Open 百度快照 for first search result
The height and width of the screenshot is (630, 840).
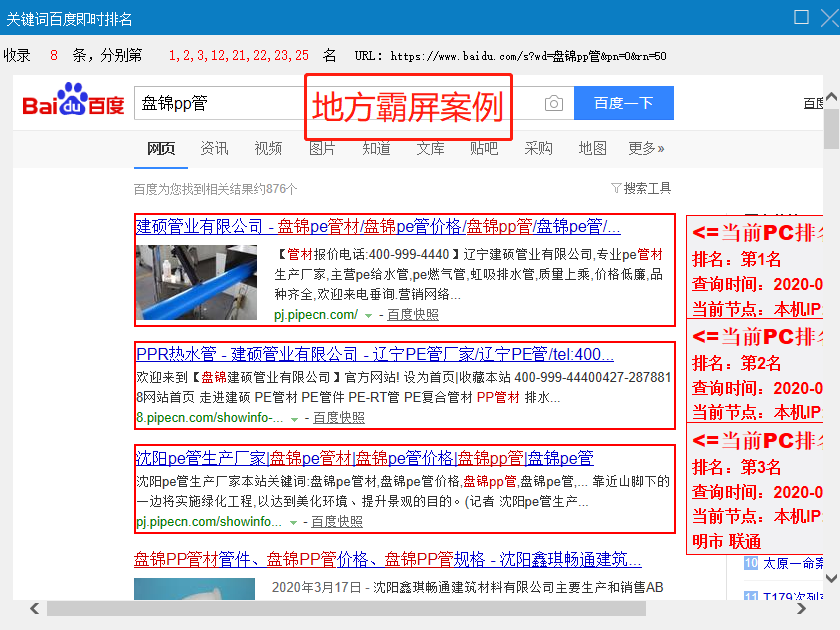click(412, 315)
